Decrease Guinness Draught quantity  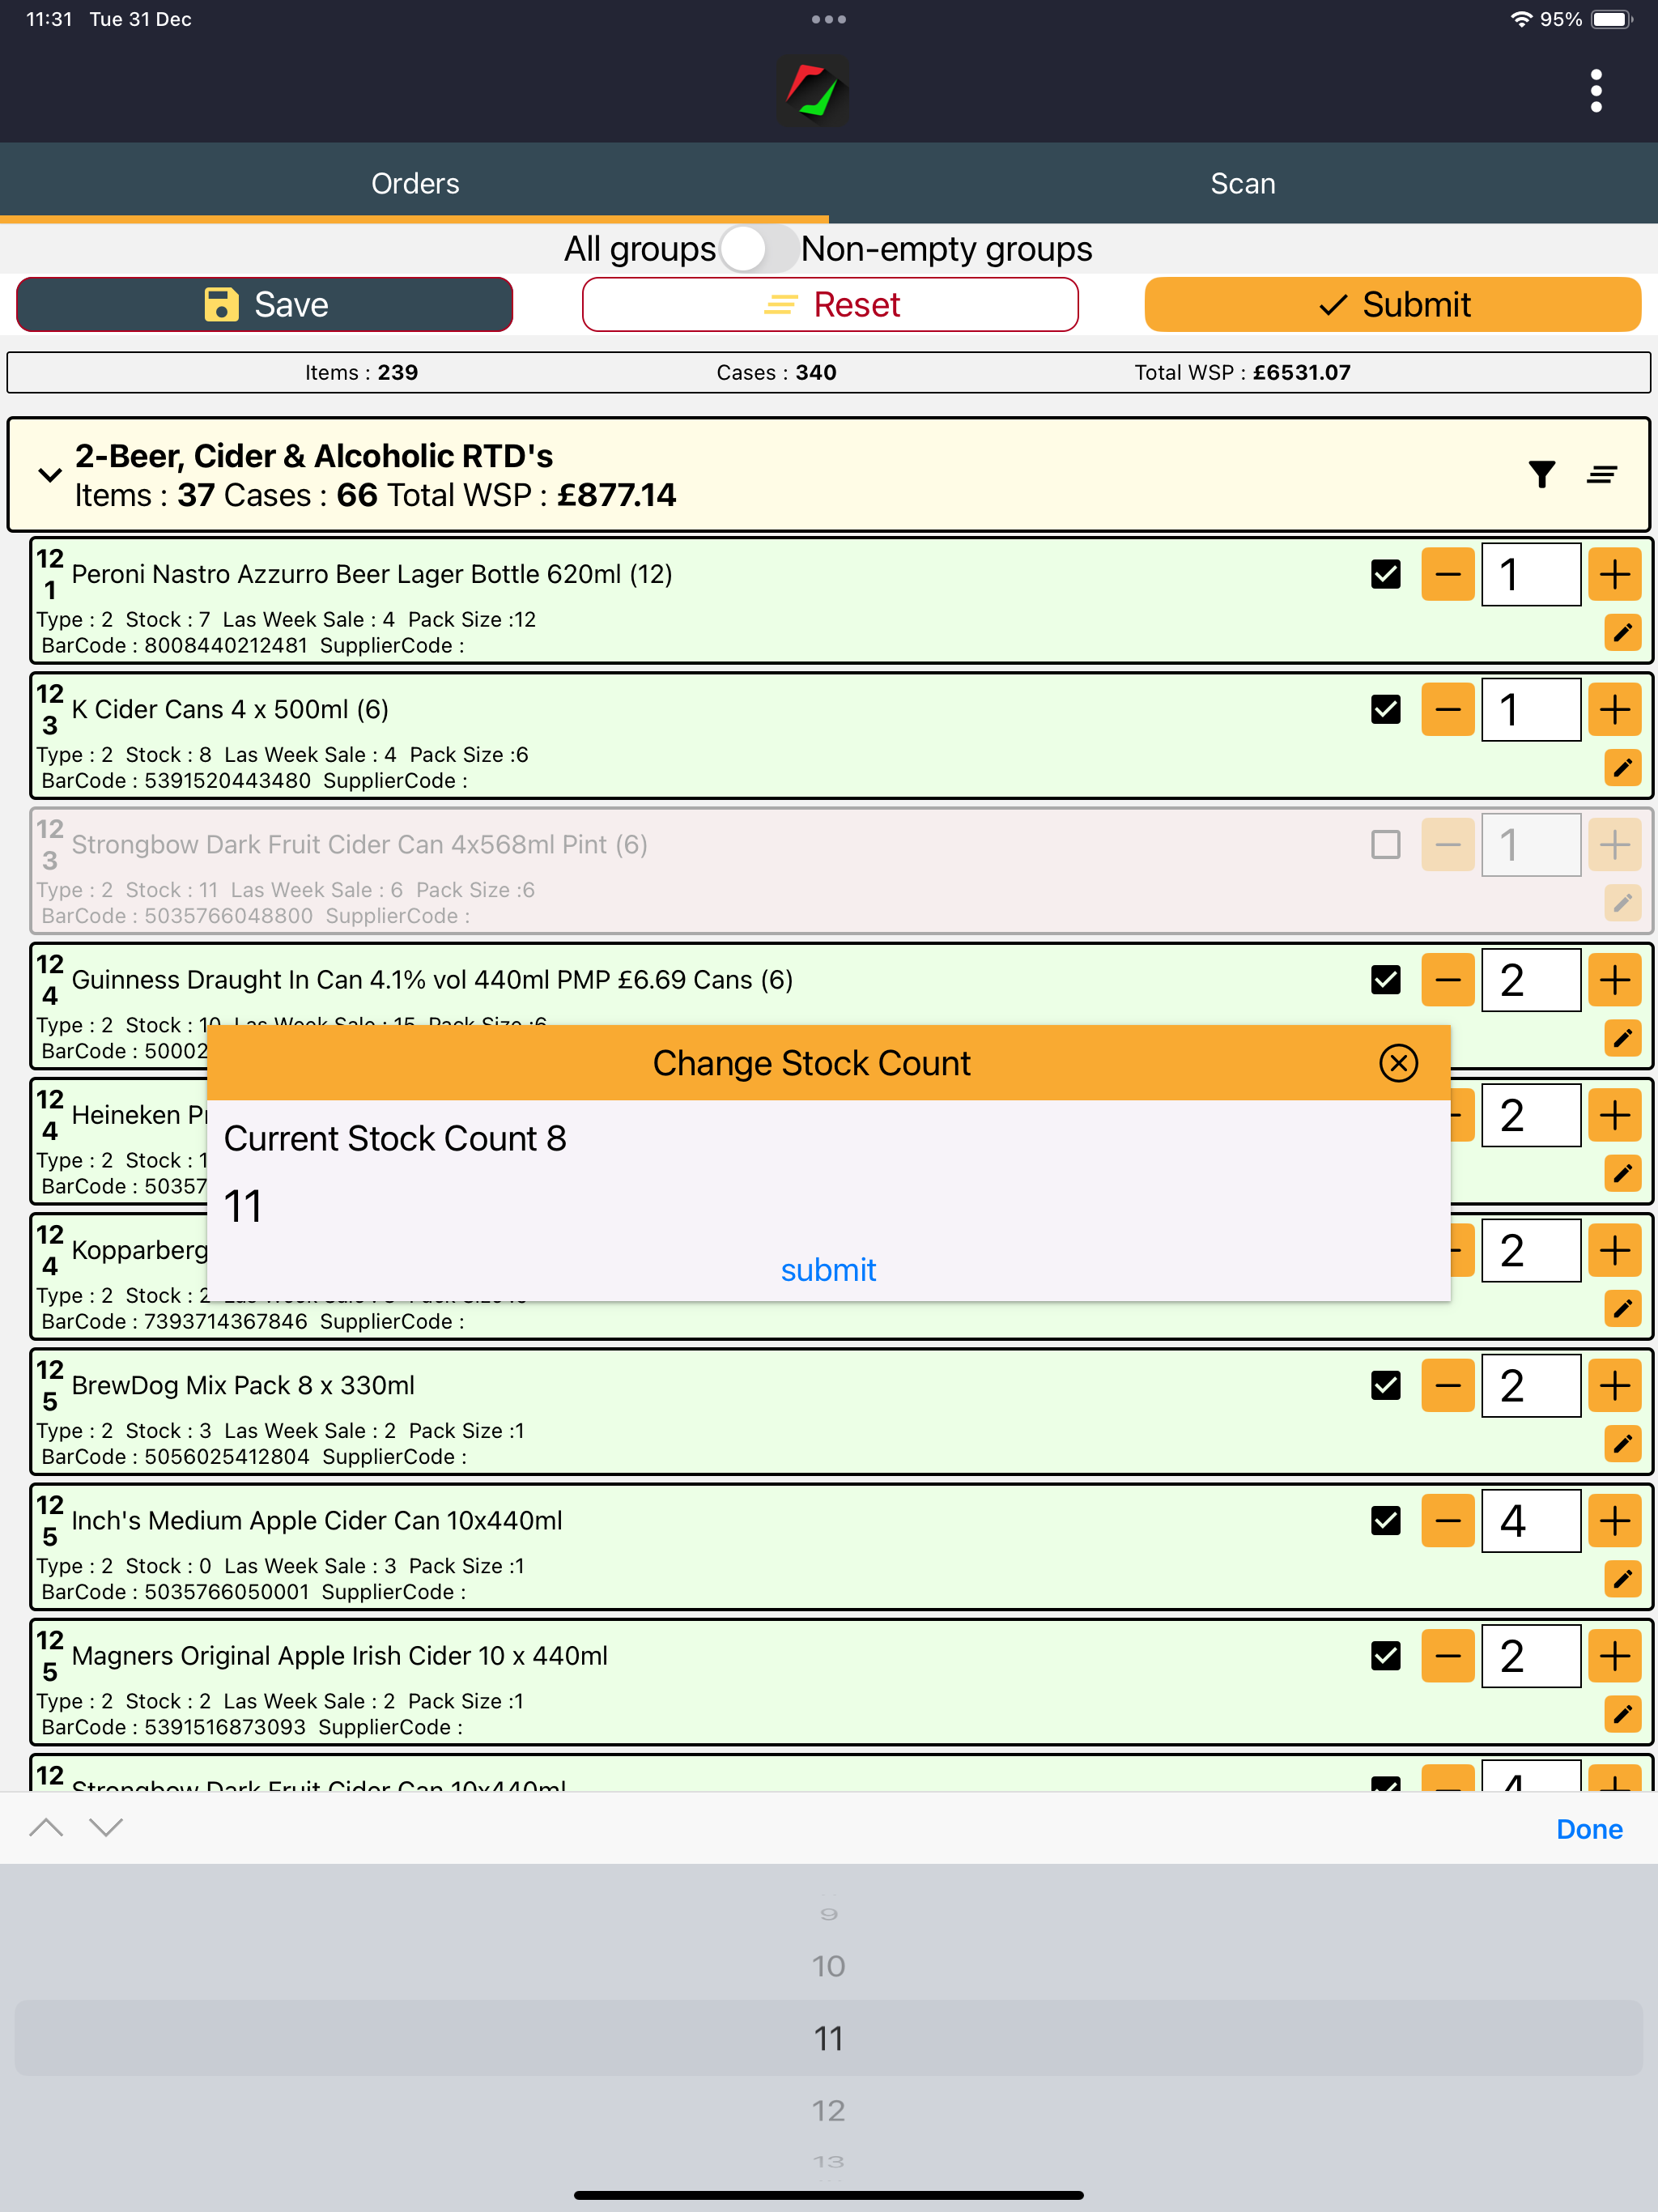point(1448,980)
